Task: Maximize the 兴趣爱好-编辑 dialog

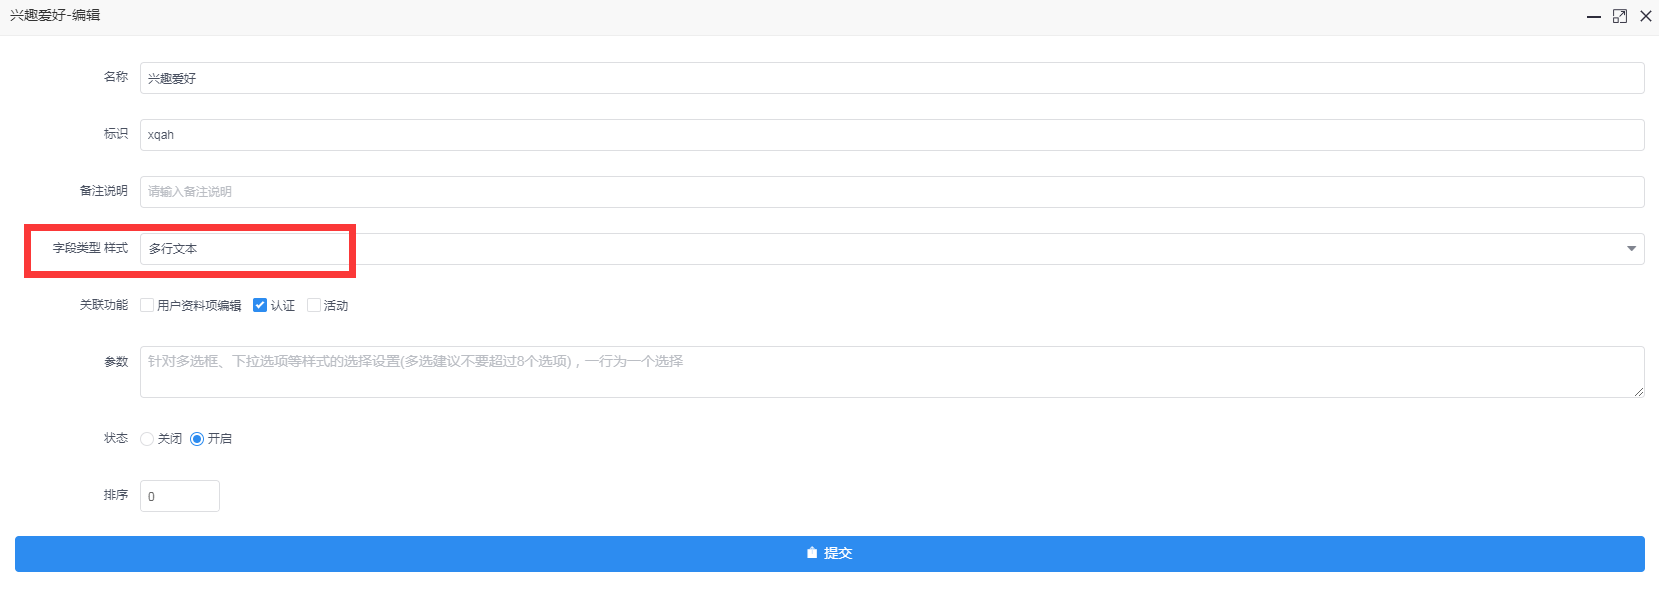Action: click(x=1620, y=16)
